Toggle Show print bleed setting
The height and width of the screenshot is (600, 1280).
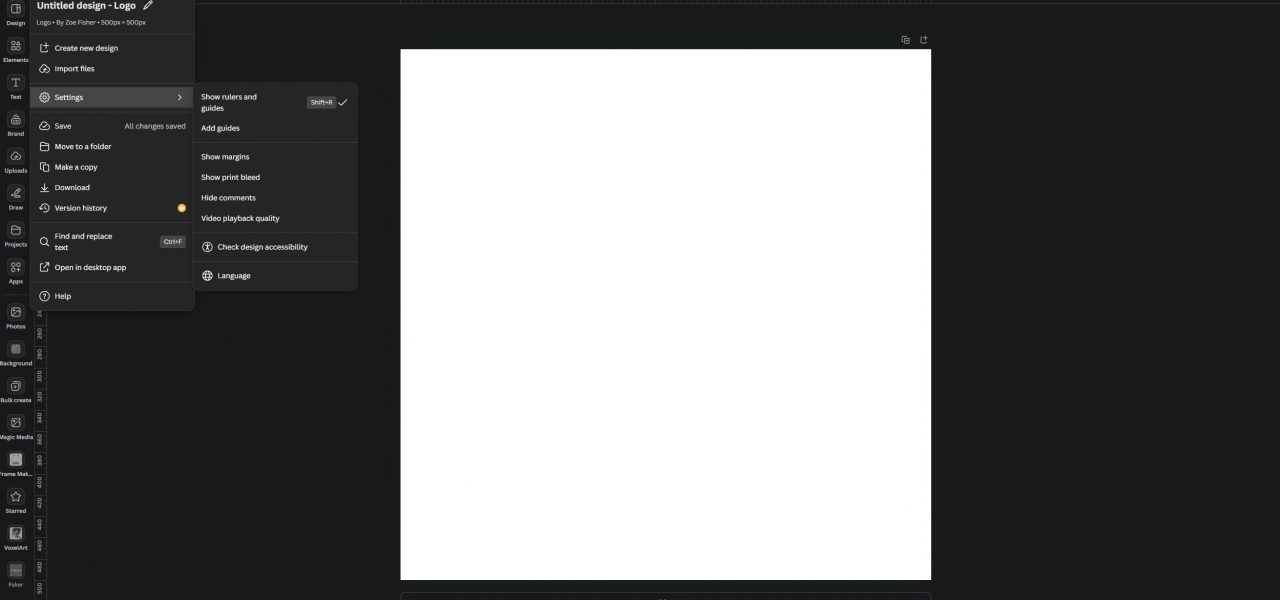click(275, 177)
